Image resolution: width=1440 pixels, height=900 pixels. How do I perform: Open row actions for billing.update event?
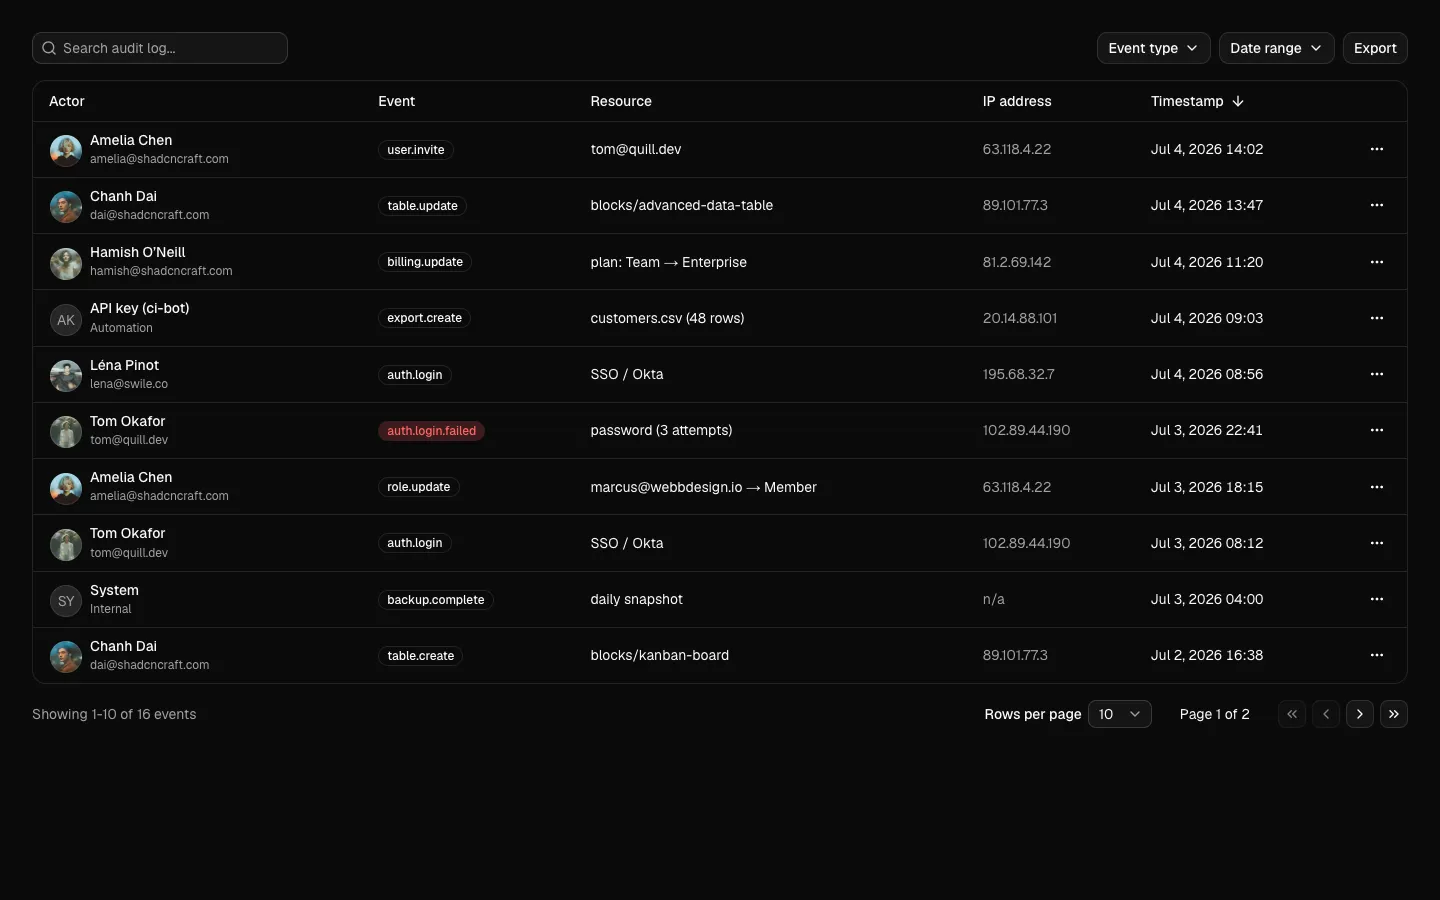pyautogui.click(x=1377, y=262)
